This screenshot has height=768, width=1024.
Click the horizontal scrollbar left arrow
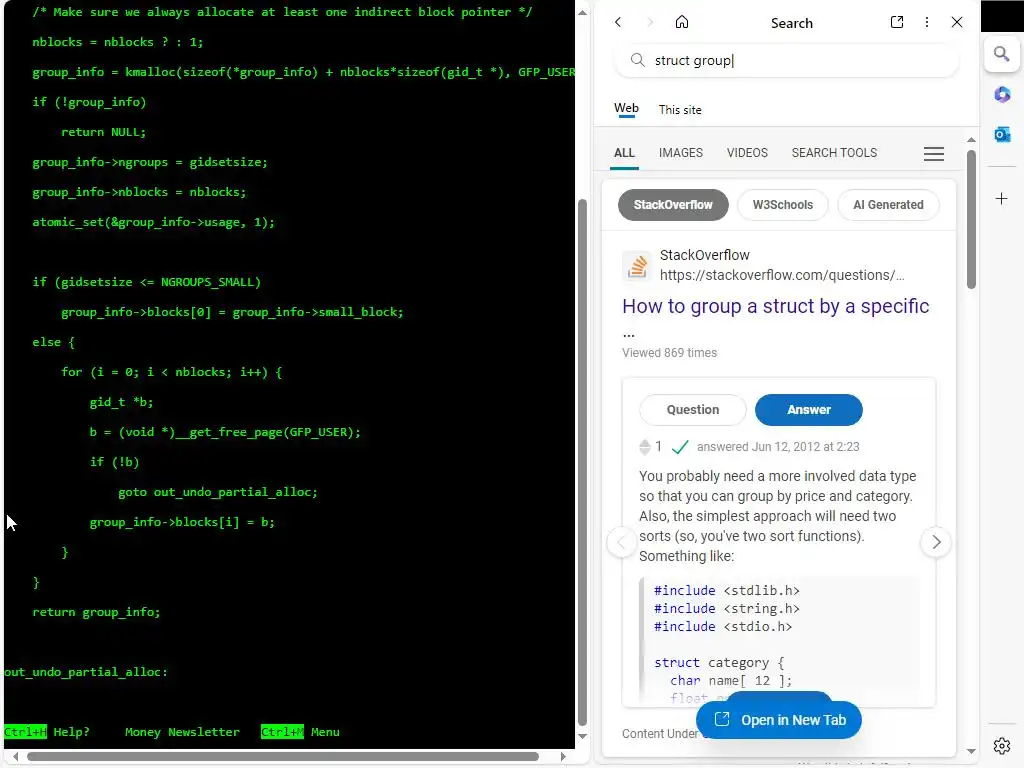pyautogui.click(x=16, y=756)
